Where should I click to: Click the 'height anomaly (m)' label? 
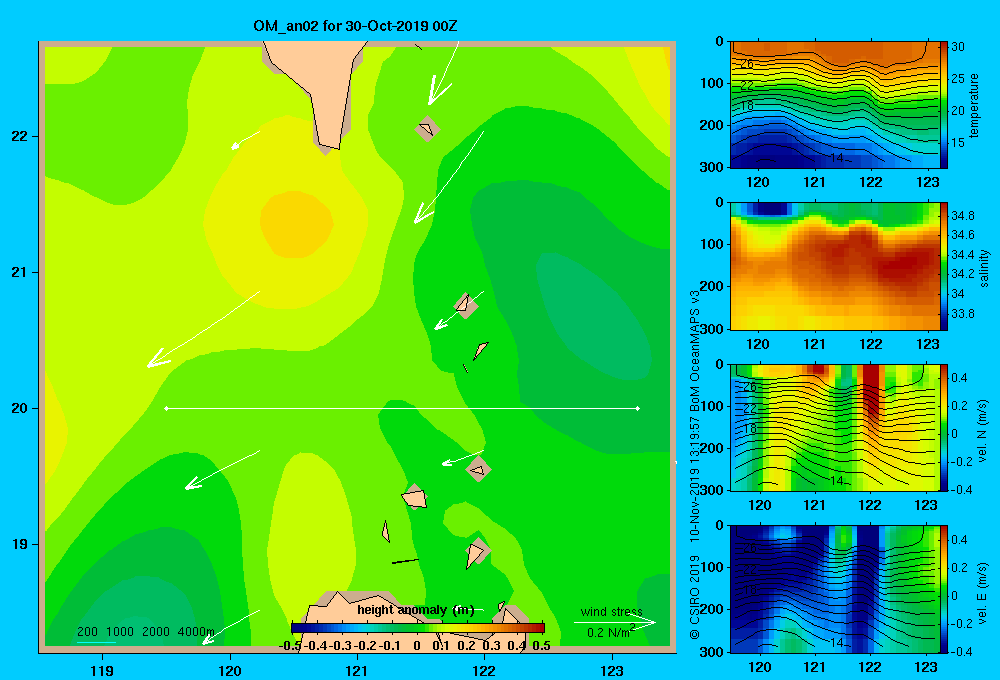click(x=415, y=610)
